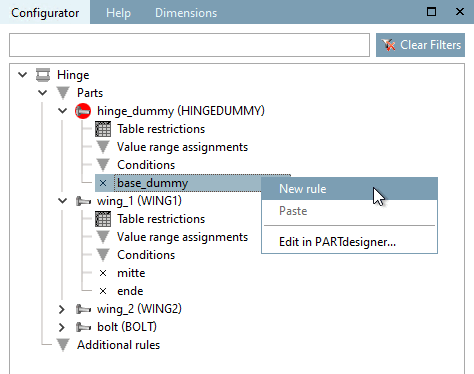The image size is (474, 374).
Task: Click the wing_2 part icon
Action: coord(83,309)
